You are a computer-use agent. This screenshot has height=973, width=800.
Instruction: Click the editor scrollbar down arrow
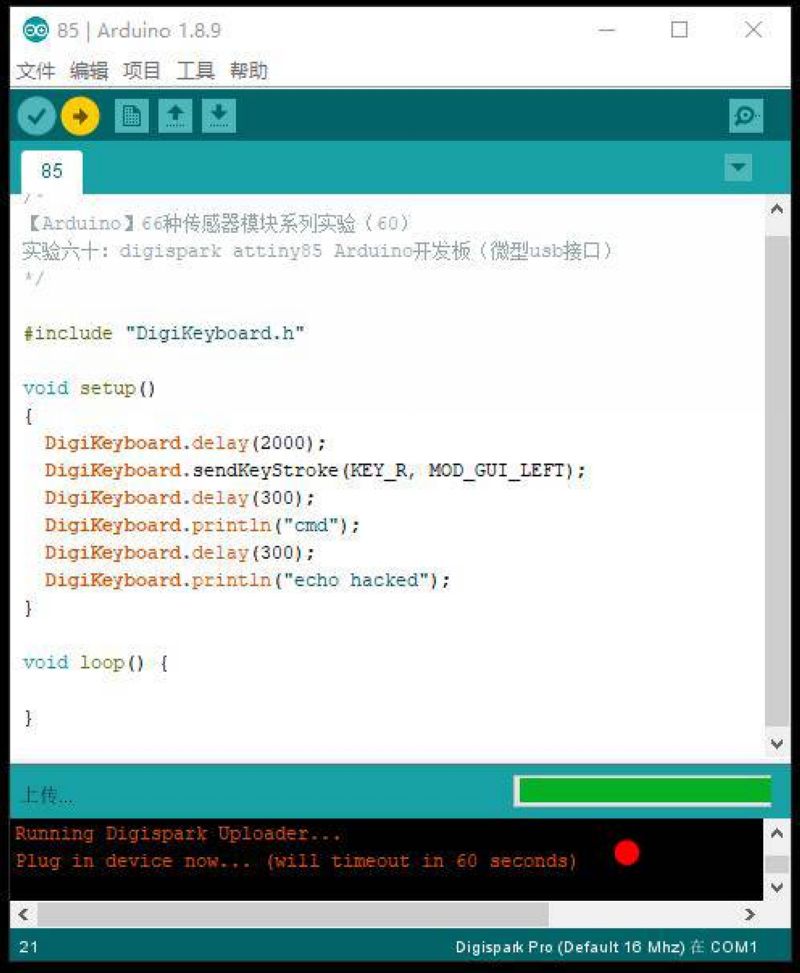pyautogui.click(x=776, y=743)
